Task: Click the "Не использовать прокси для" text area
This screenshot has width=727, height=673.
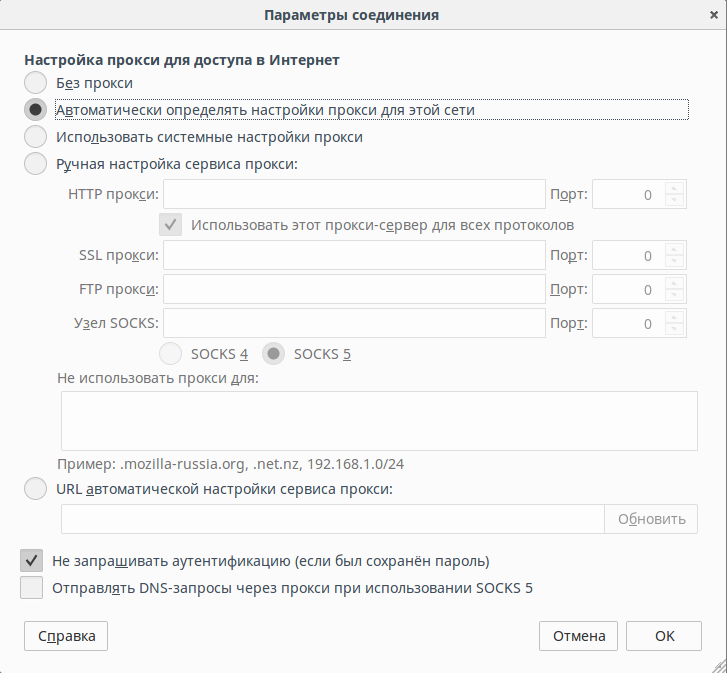Action: [379, 421]
